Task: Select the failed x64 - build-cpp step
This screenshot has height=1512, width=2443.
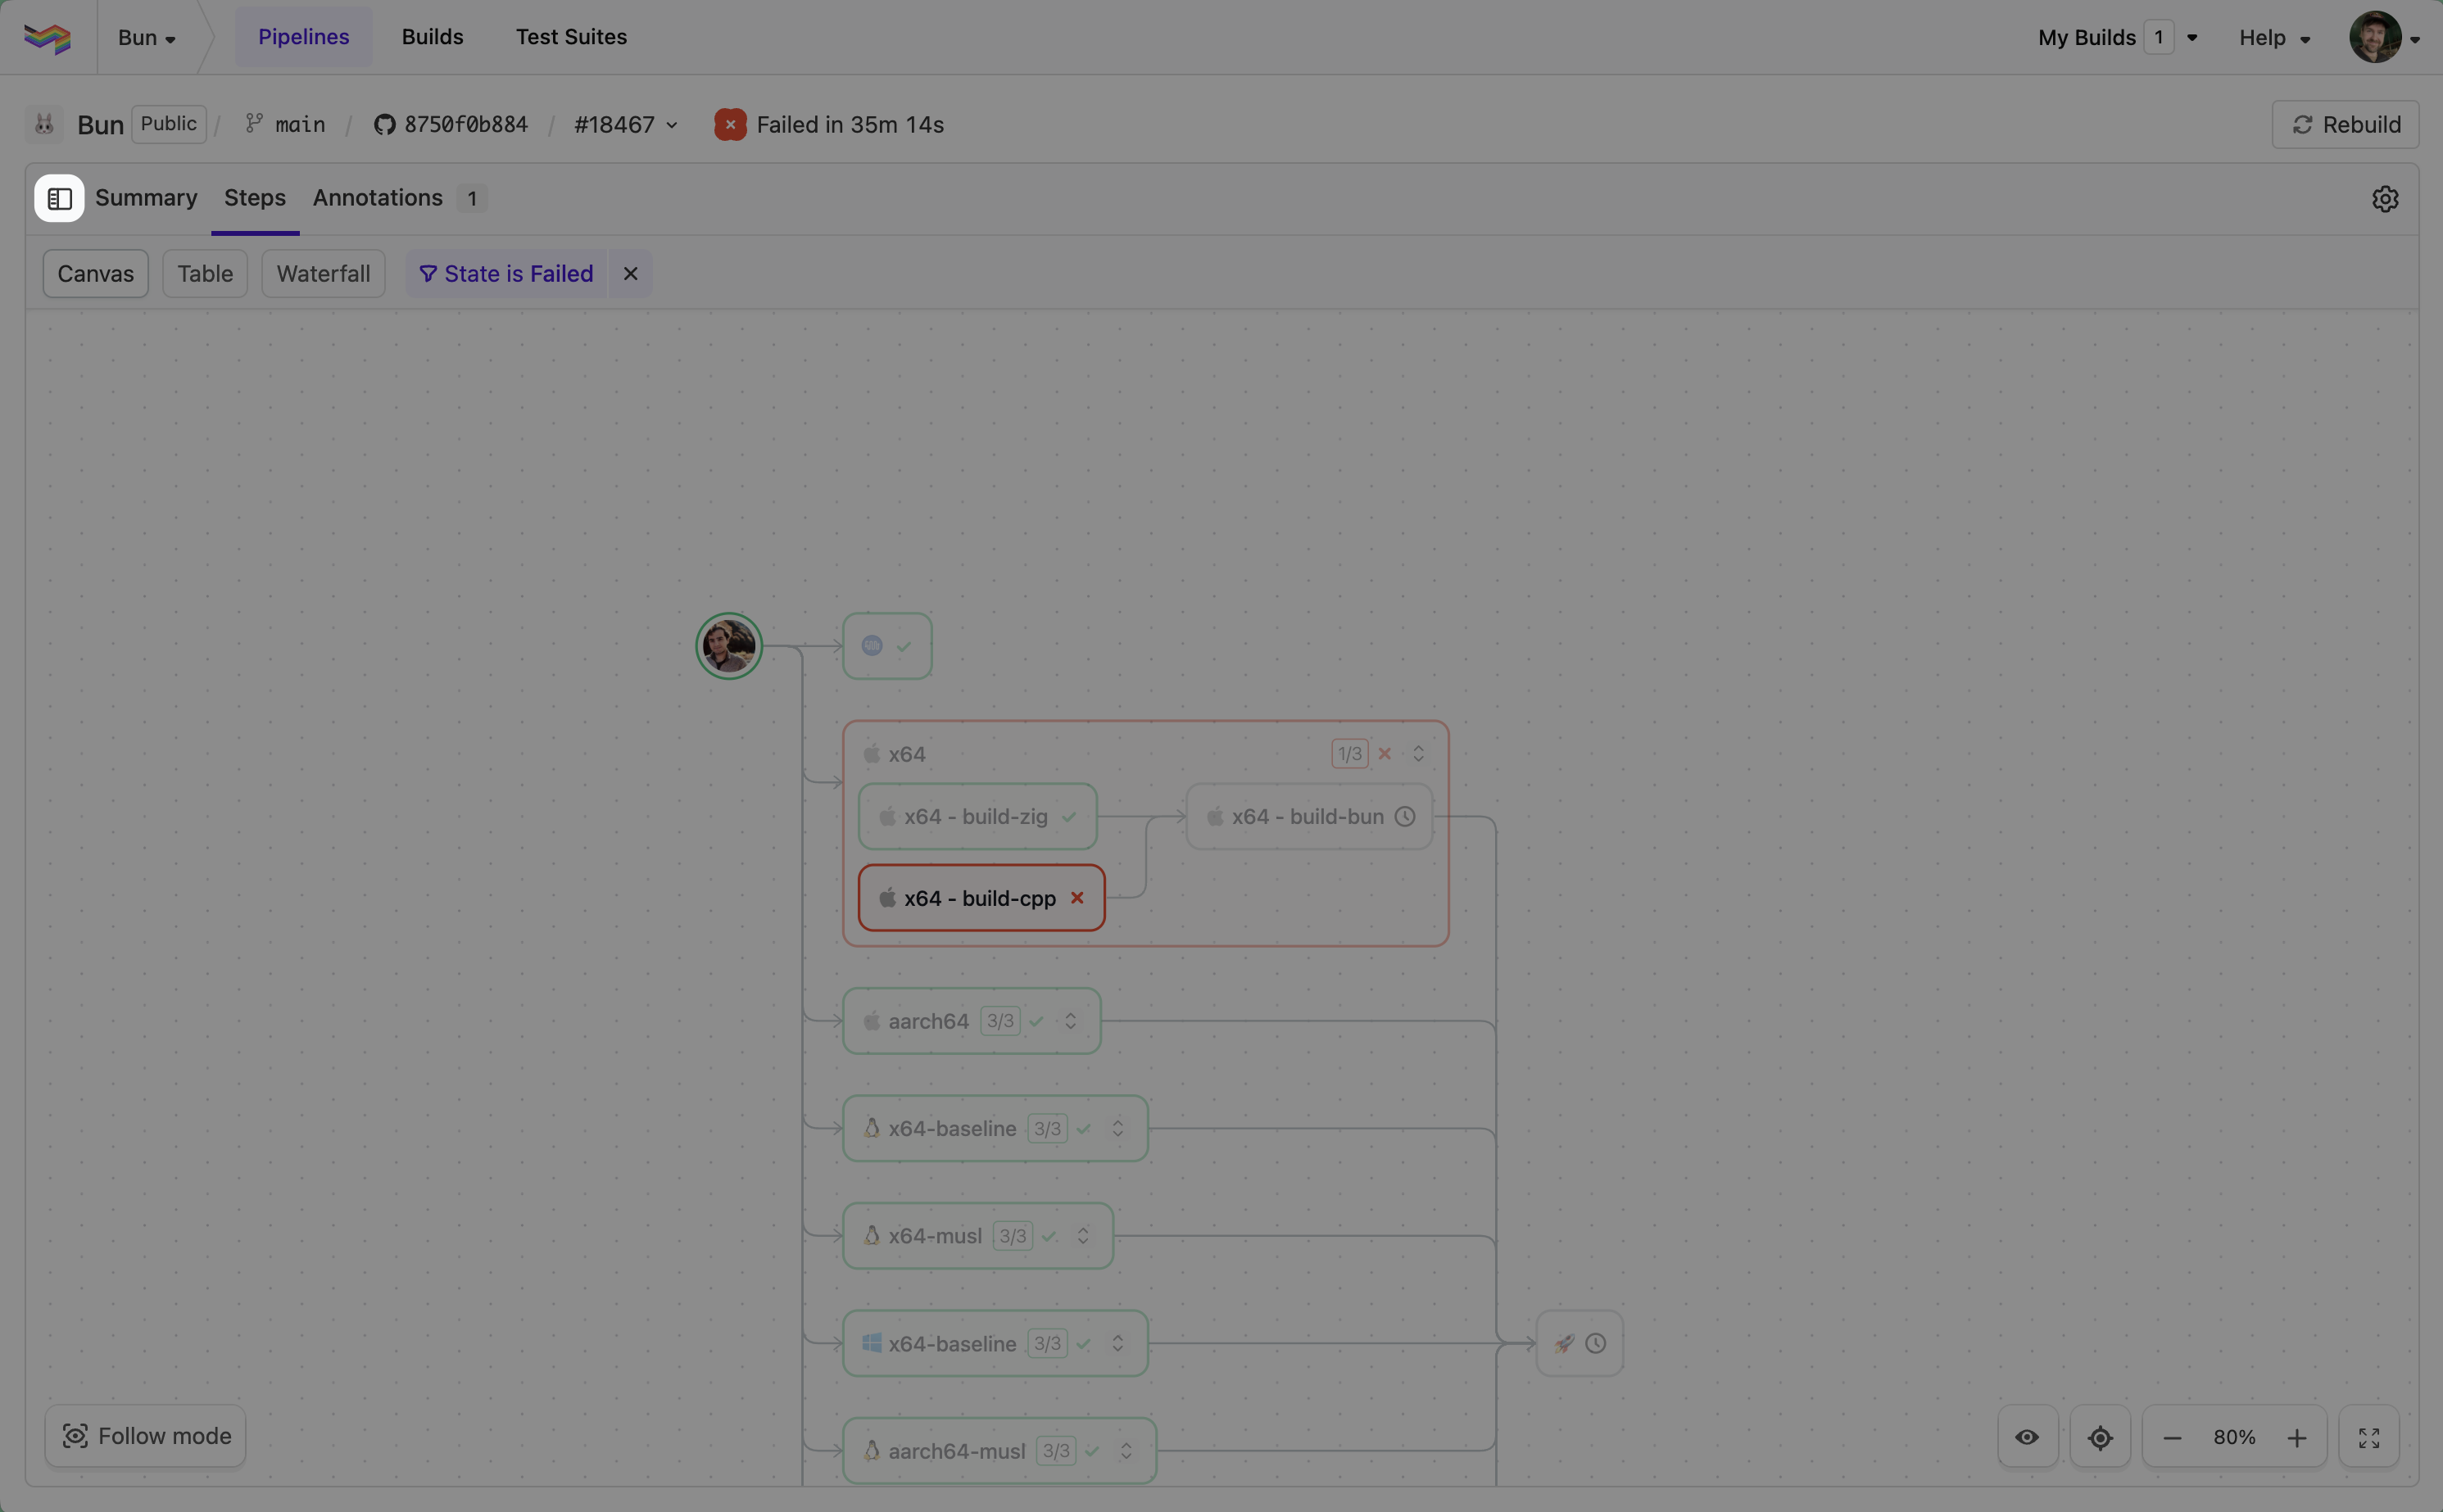Action: (979, 898)
